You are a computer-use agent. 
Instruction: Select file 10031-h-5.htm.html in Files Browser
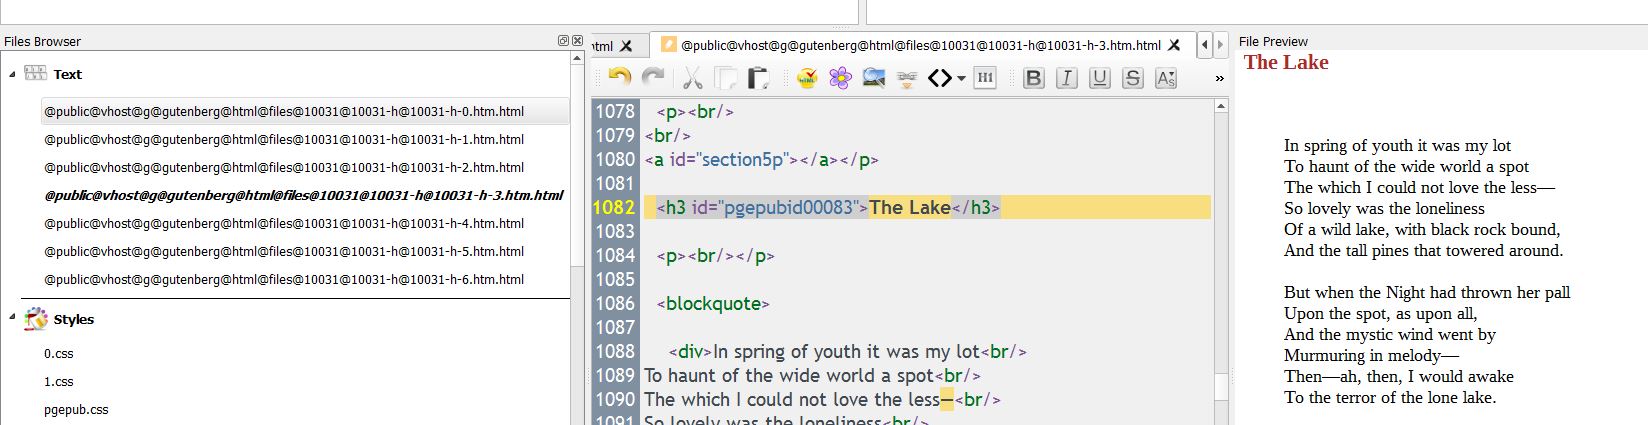[x=284, y=251]
